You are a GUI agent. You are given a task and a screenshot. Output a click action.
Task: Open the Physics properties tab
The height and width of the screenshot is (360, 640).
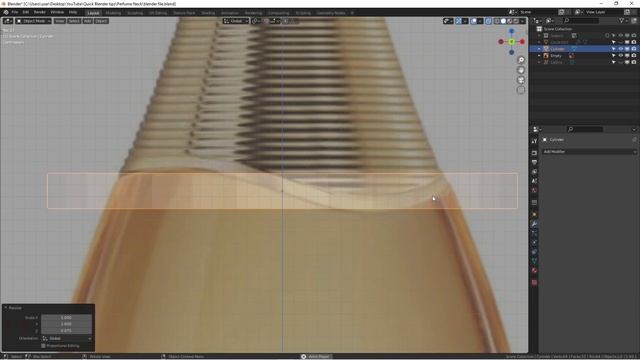(x=534, y=243)
